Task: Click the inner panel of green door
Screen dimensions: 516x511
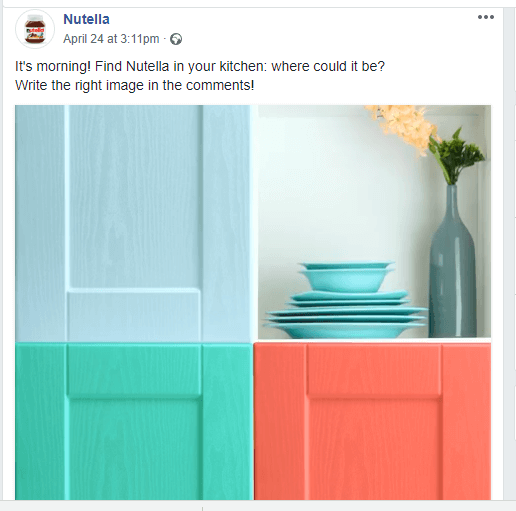Action: click(x=135, y=447)
